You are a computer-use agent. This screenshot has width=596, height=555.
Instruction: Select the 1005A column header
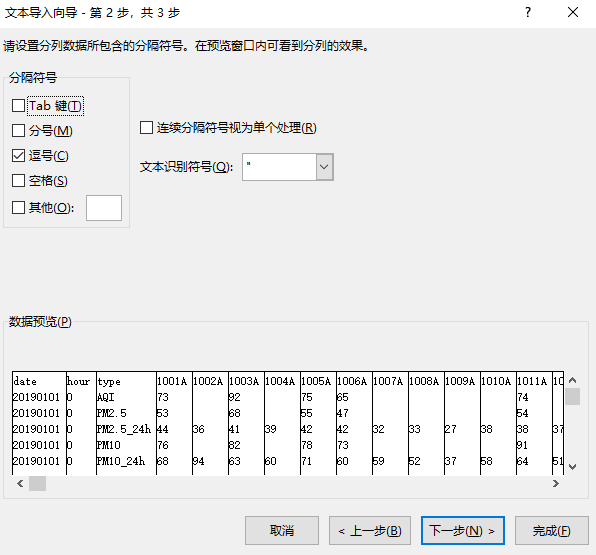click(x=316, y=381)
